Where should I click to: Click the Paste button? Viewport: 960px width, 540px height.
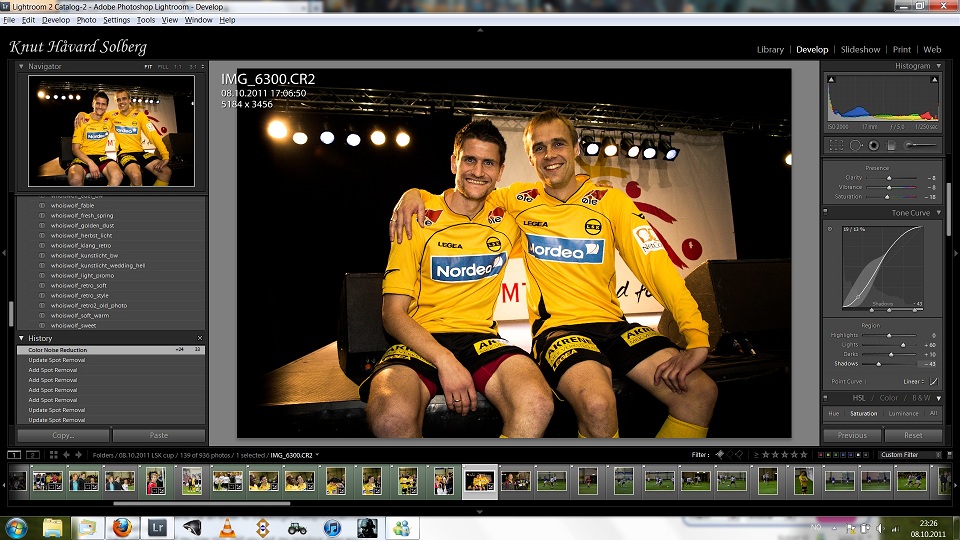(x=159, y=435)
